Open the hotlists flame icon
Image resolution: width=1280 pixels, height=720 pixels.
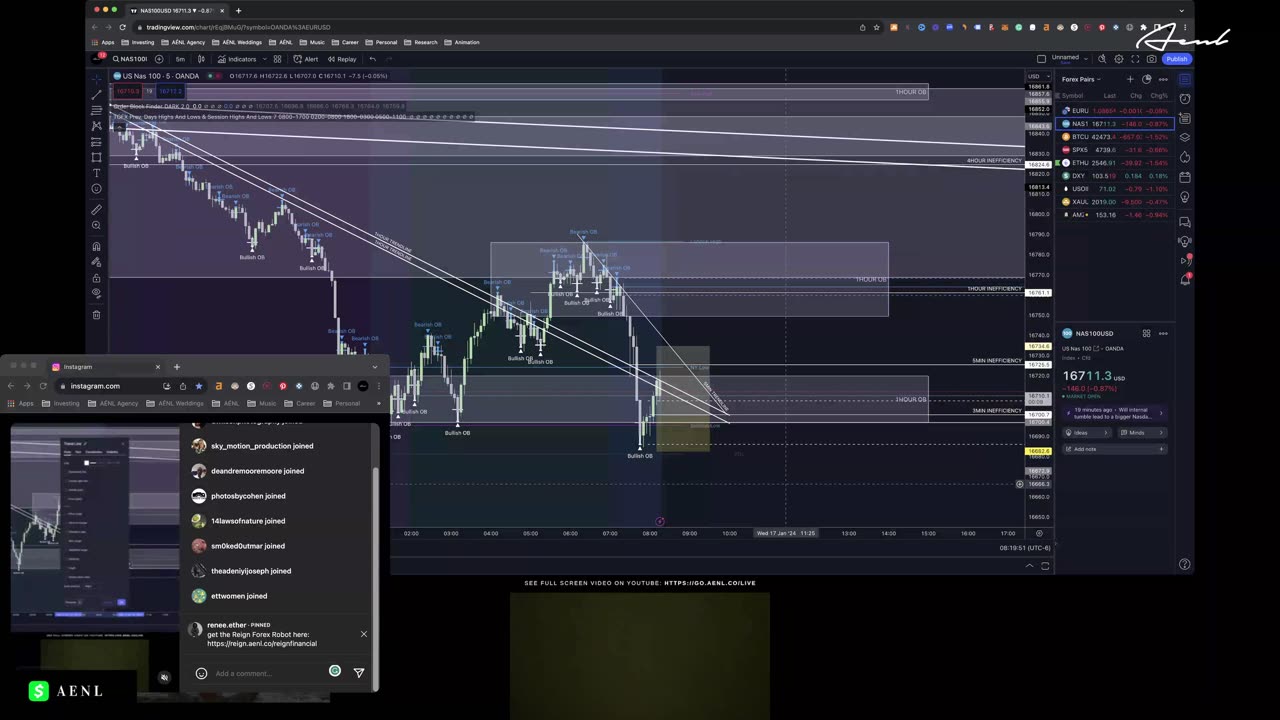pyautogui.click(x=1185, y=158)
